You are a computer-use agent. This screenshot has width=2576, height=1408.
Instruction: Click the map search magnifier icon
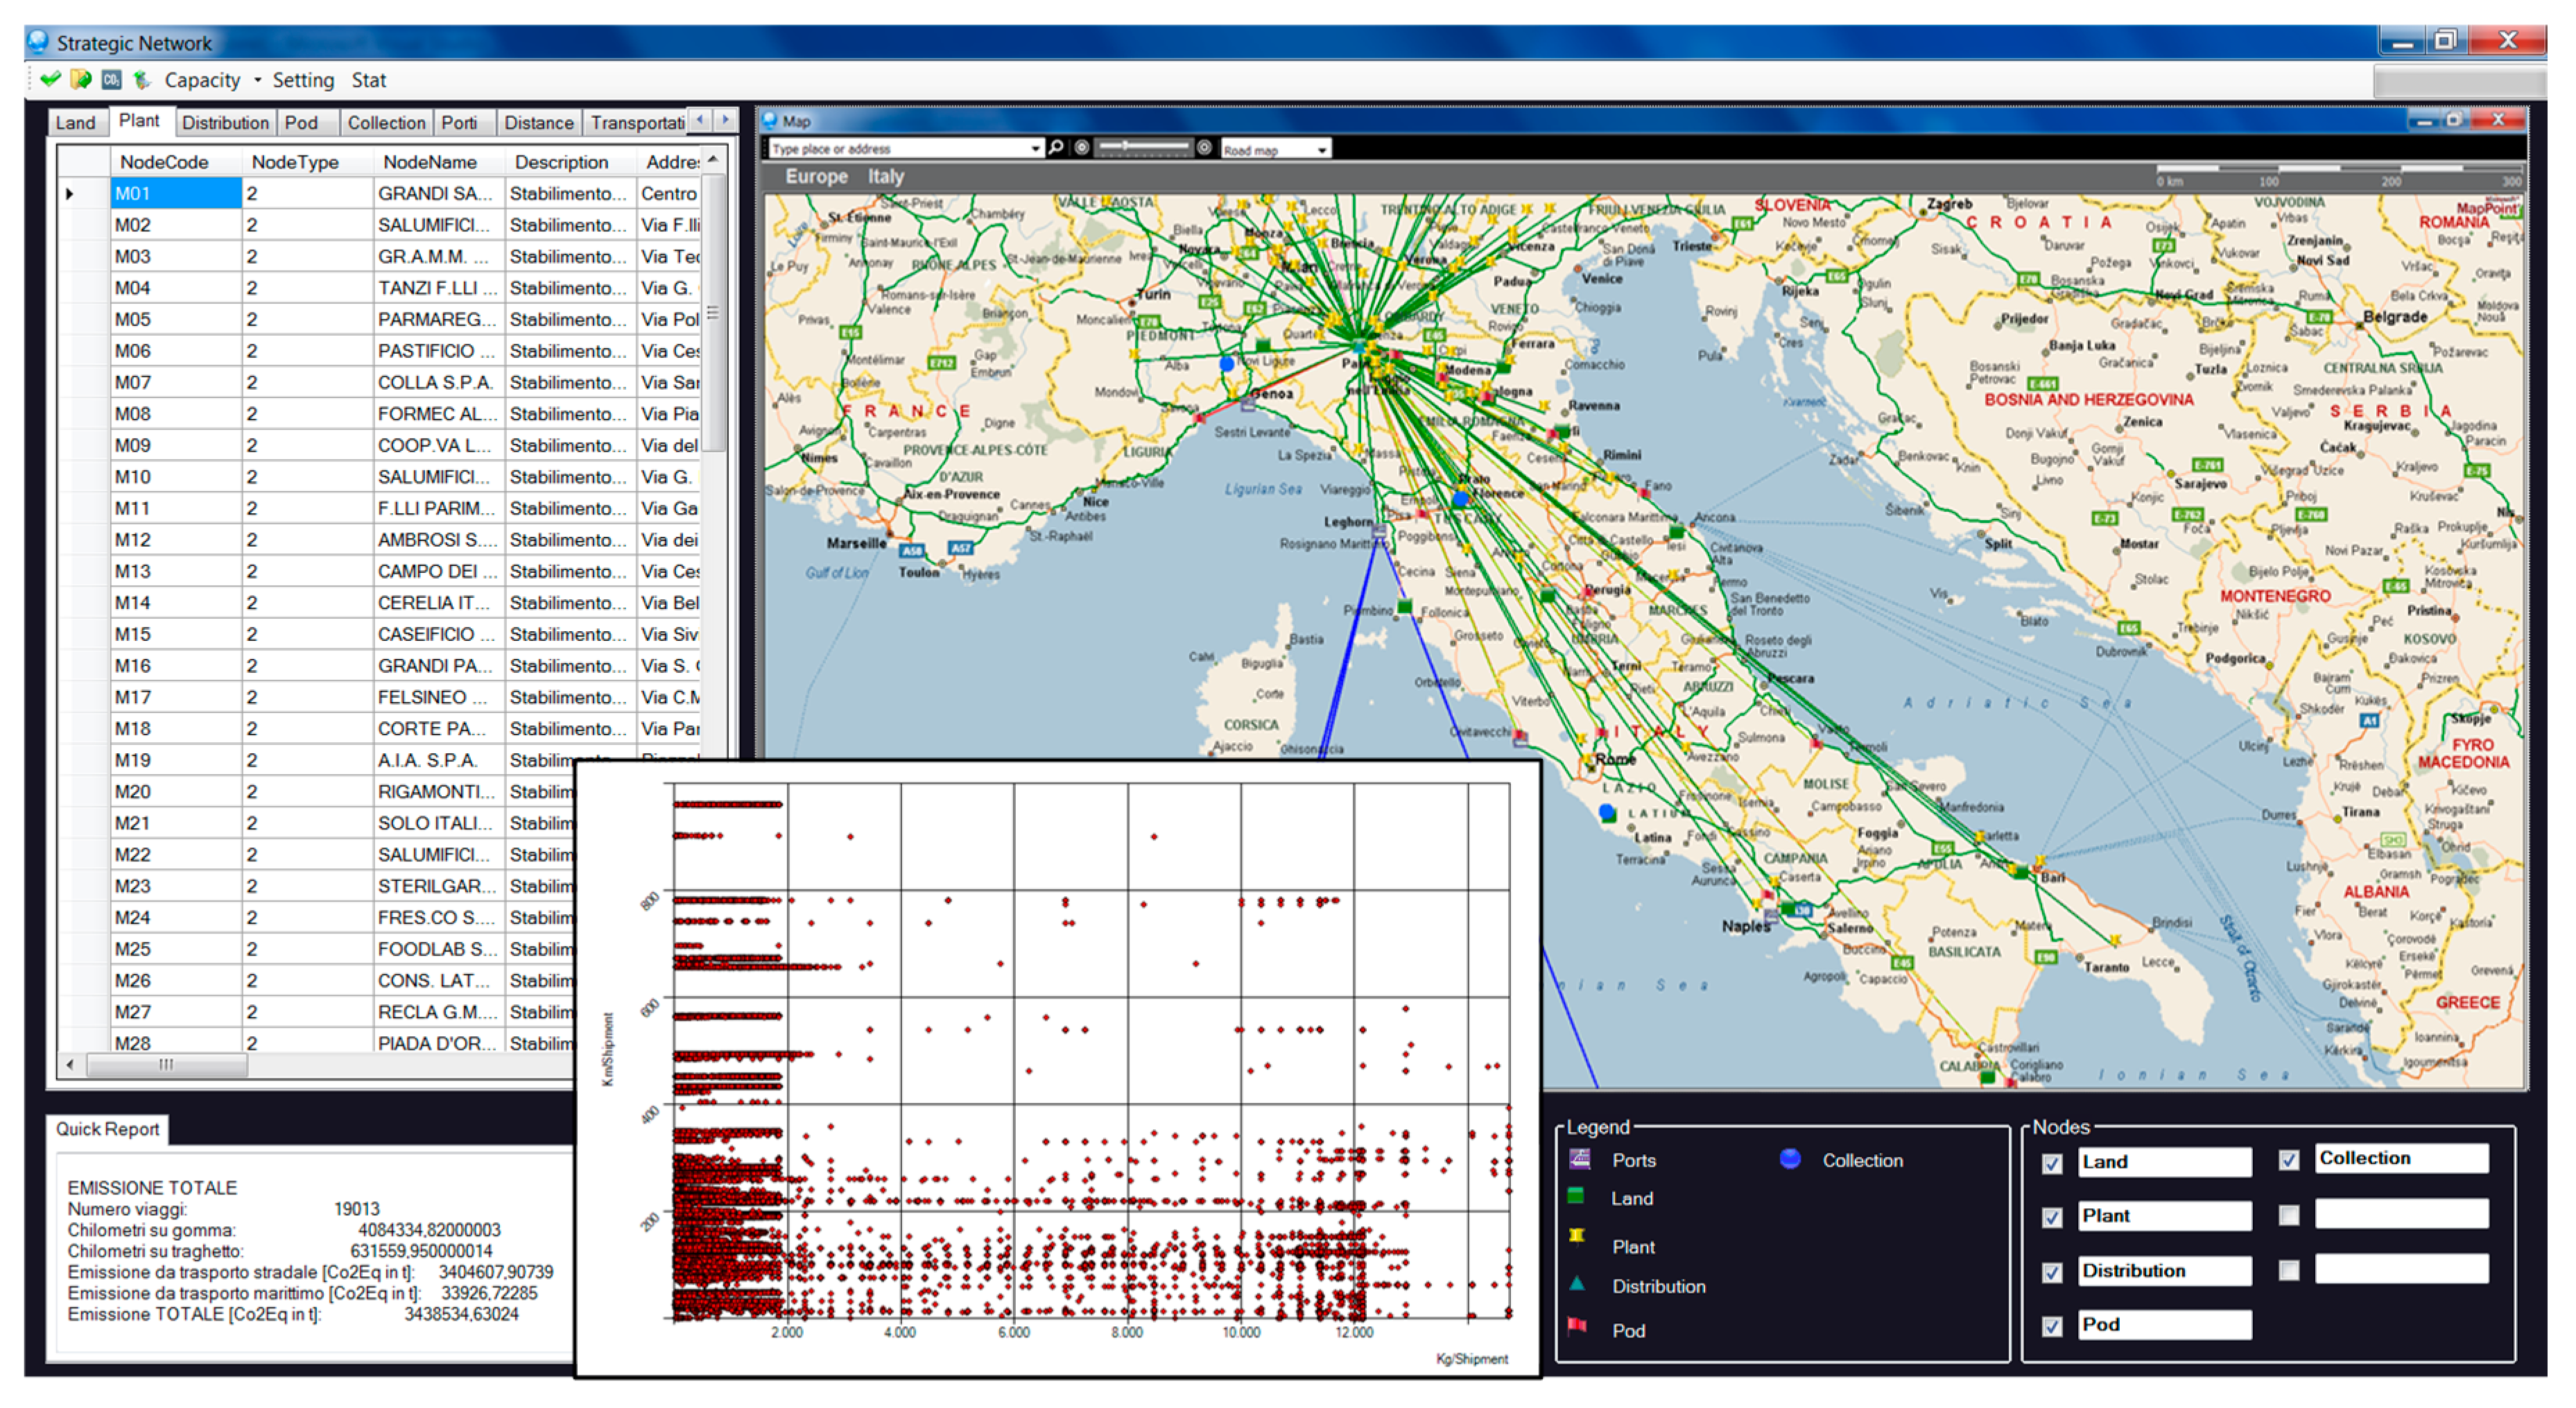tap(1055, 148)
